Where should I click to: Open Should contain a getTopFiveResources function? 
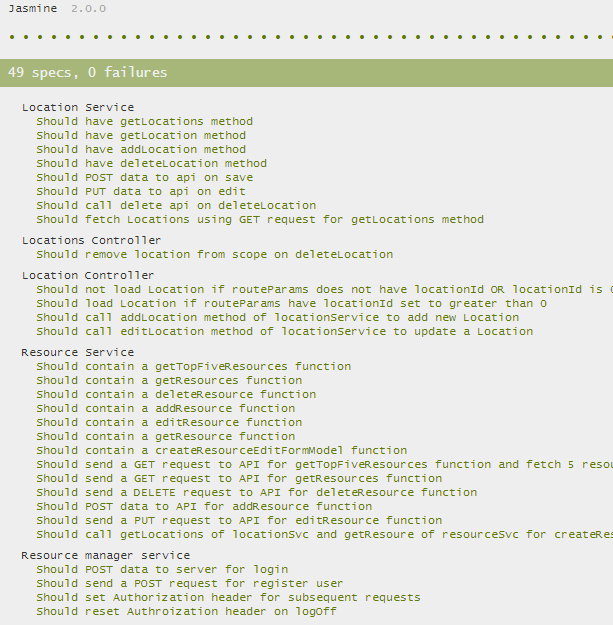pyautogui.click(x=194, y=366)
